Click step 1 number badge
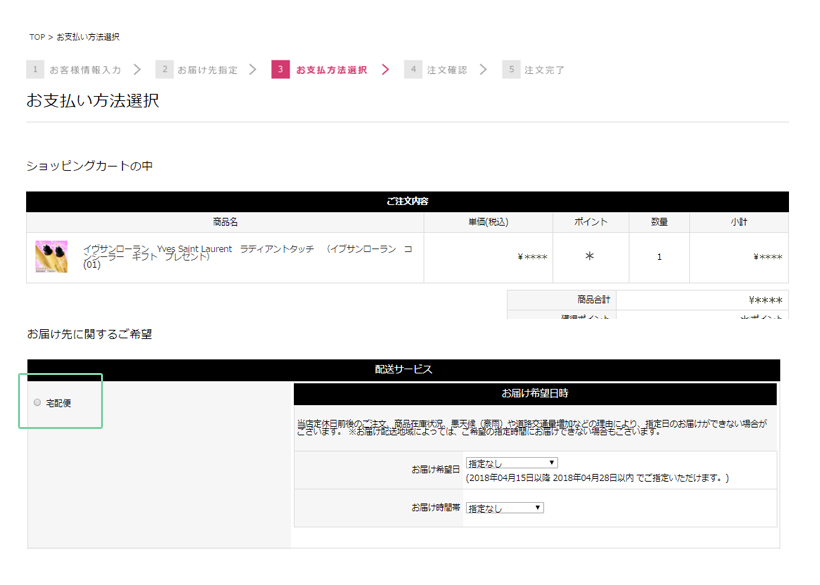 [35, 70]
